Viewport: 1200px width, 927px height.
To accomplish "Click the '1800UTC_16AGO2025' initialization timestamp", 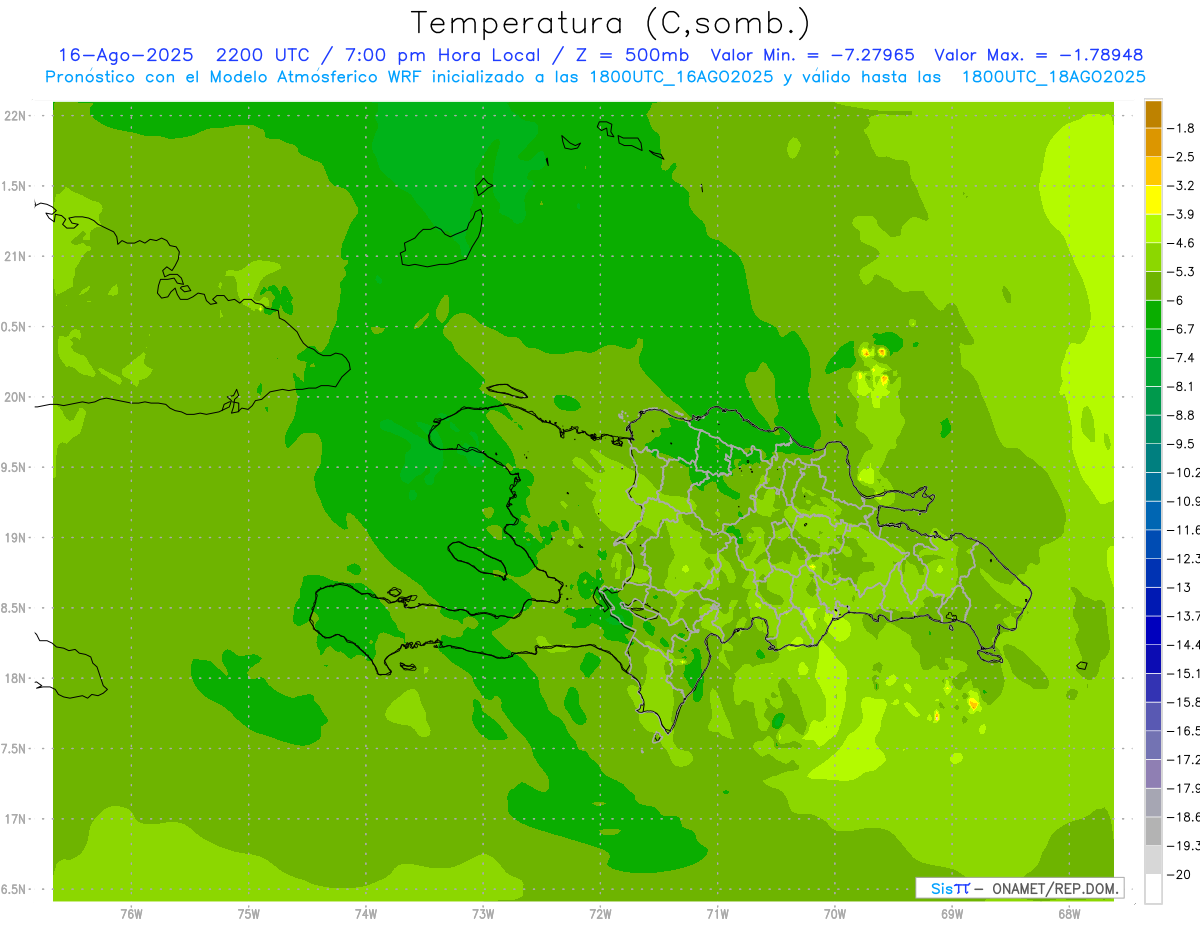I will (677, 77).
